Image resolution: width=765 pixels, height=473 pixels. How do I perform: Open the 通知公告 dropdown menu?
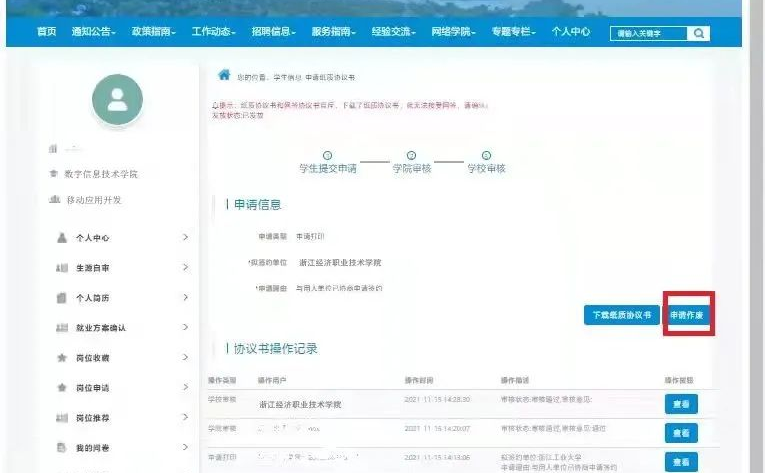(x=94, y=32)
